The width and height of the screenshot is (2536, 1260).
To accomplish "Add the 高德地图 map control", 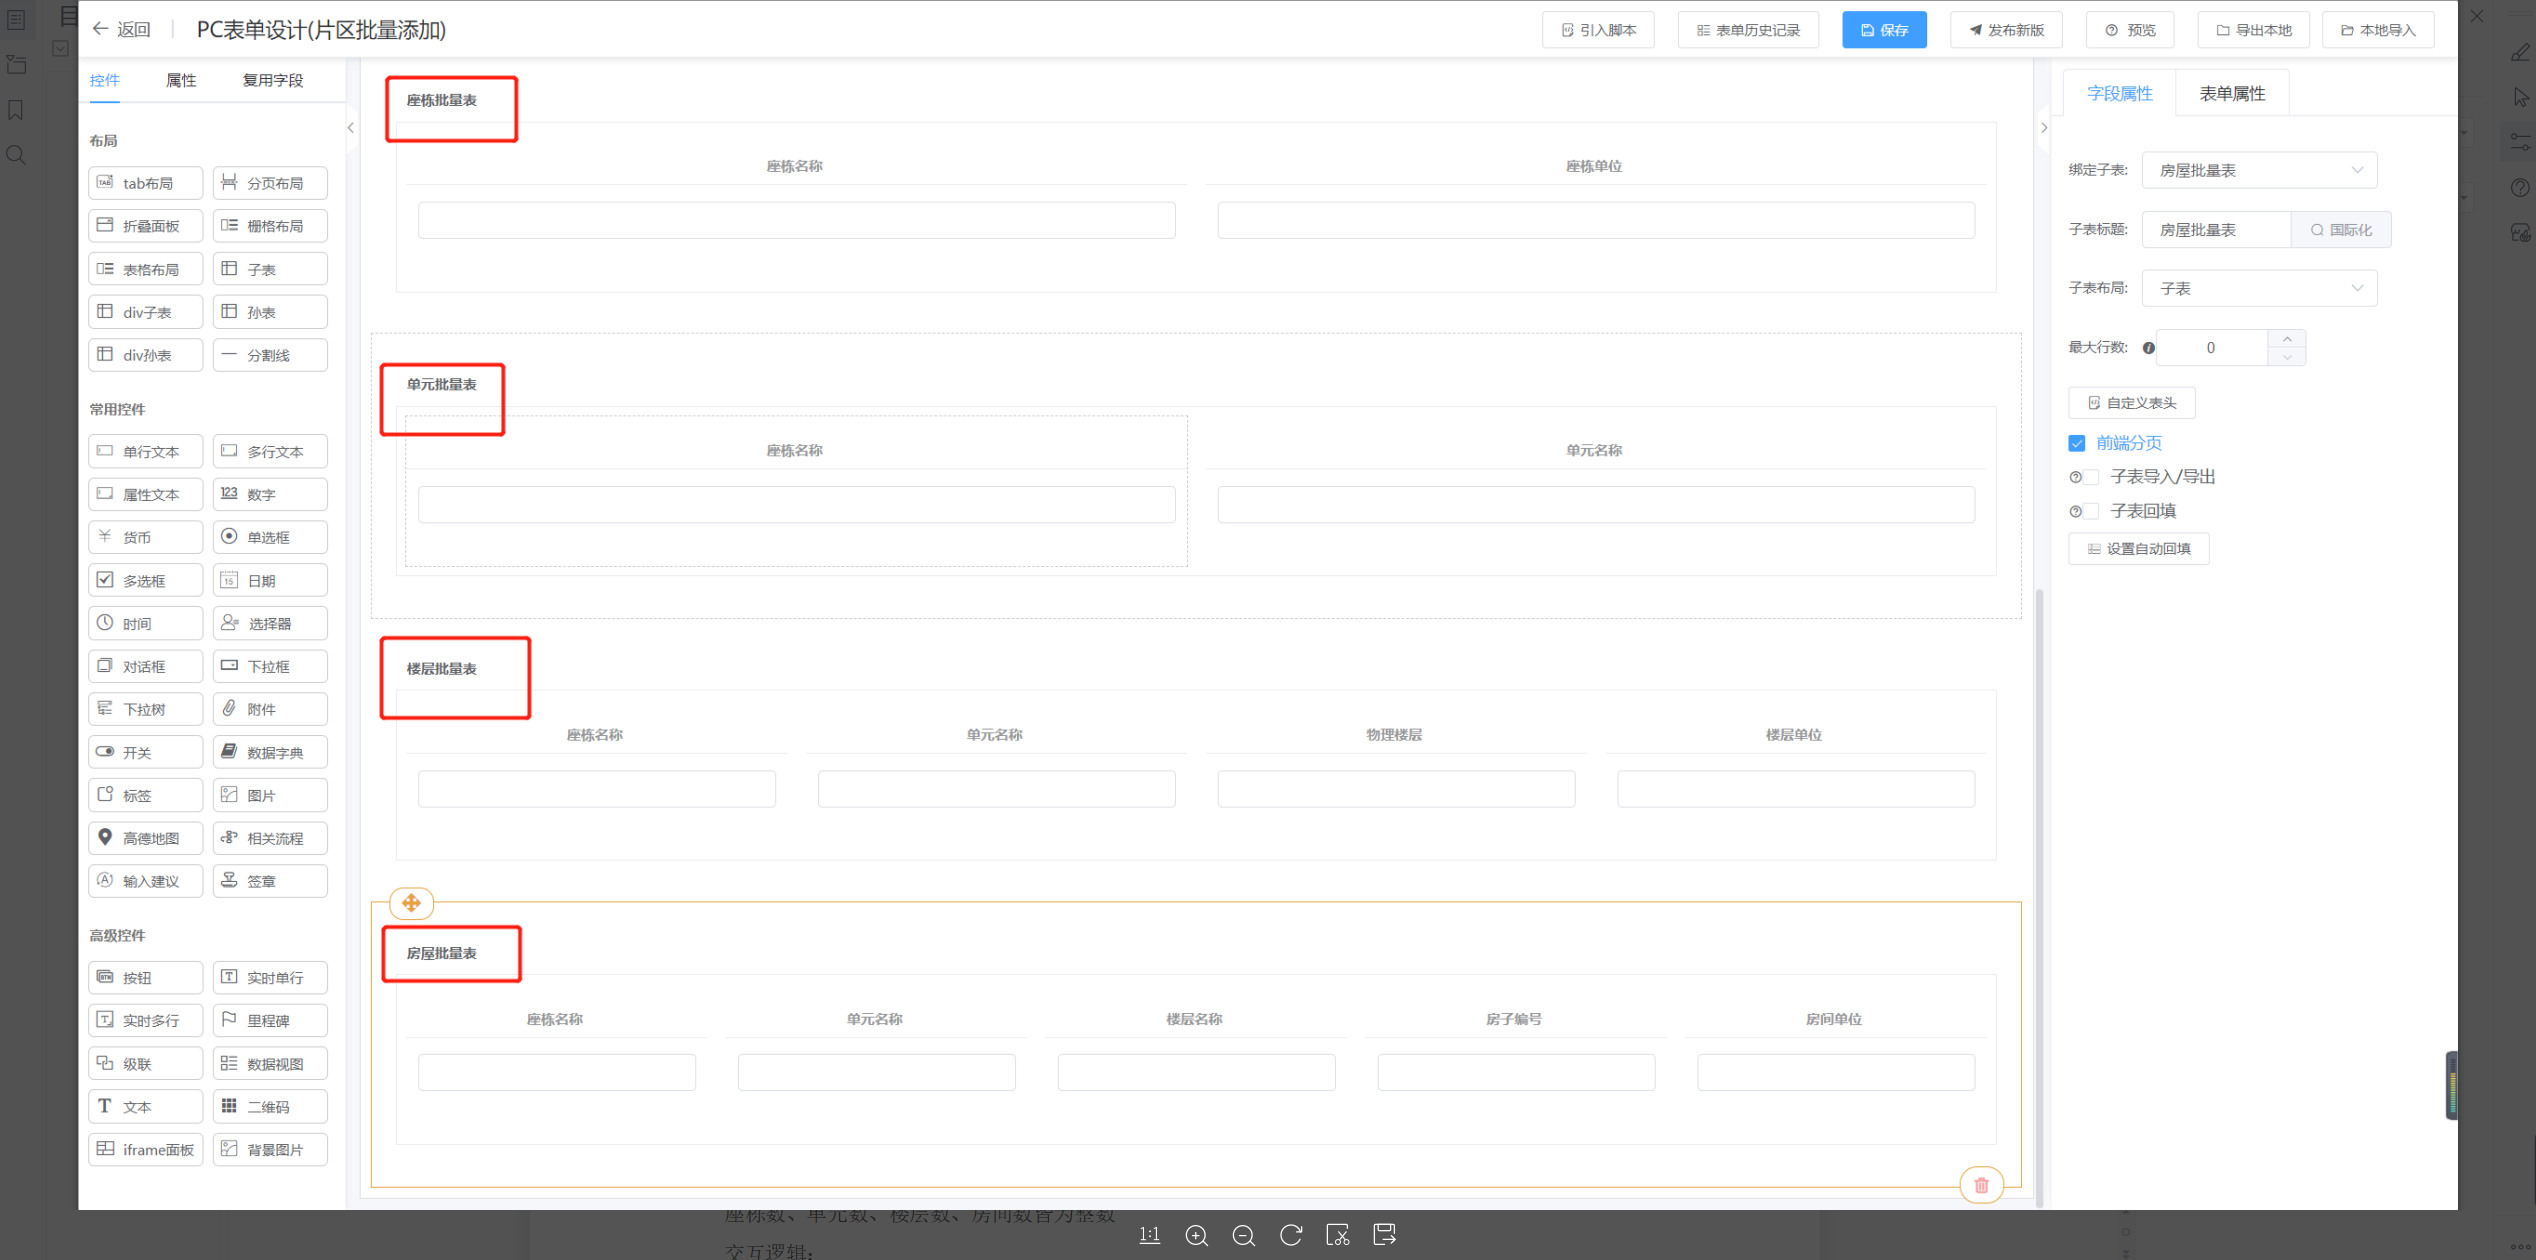I will (146, 838).
